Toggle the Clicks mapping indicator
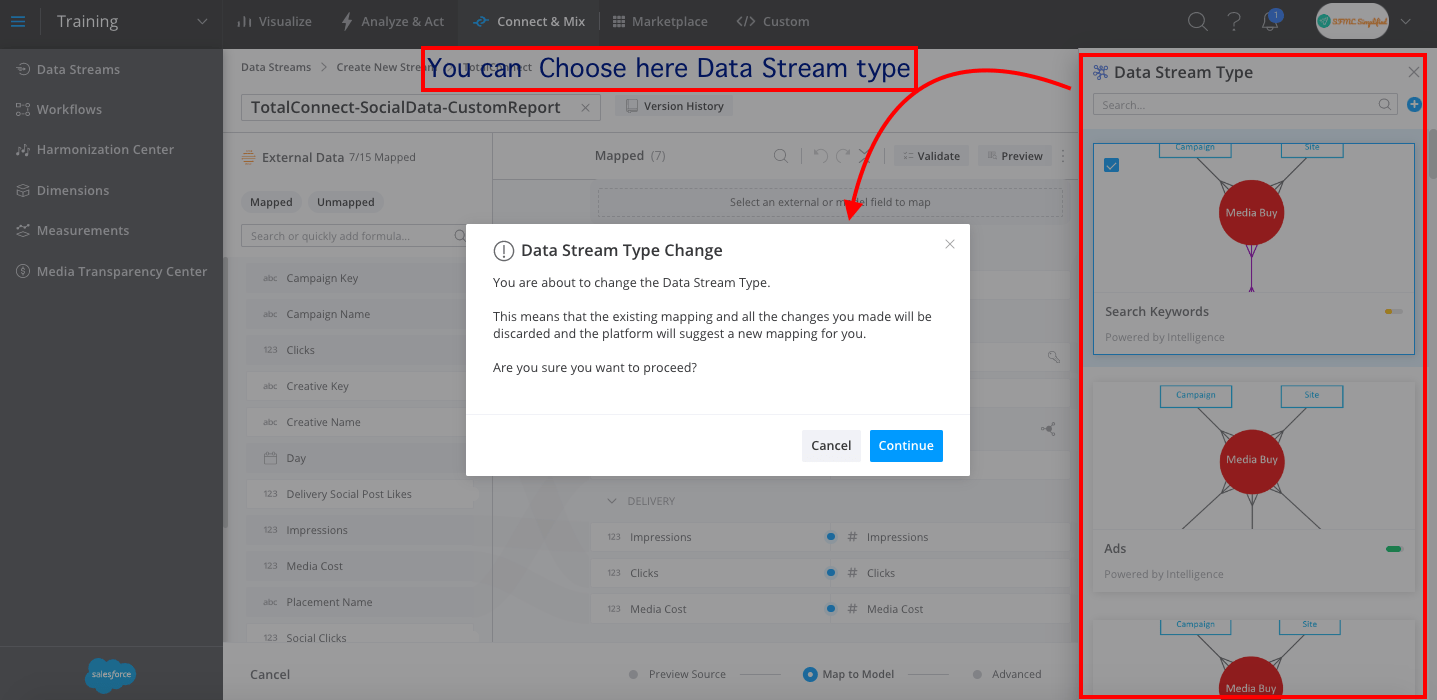Image resolution: width=1437 pixels, height=700 pixels. [x=831, y=573]
